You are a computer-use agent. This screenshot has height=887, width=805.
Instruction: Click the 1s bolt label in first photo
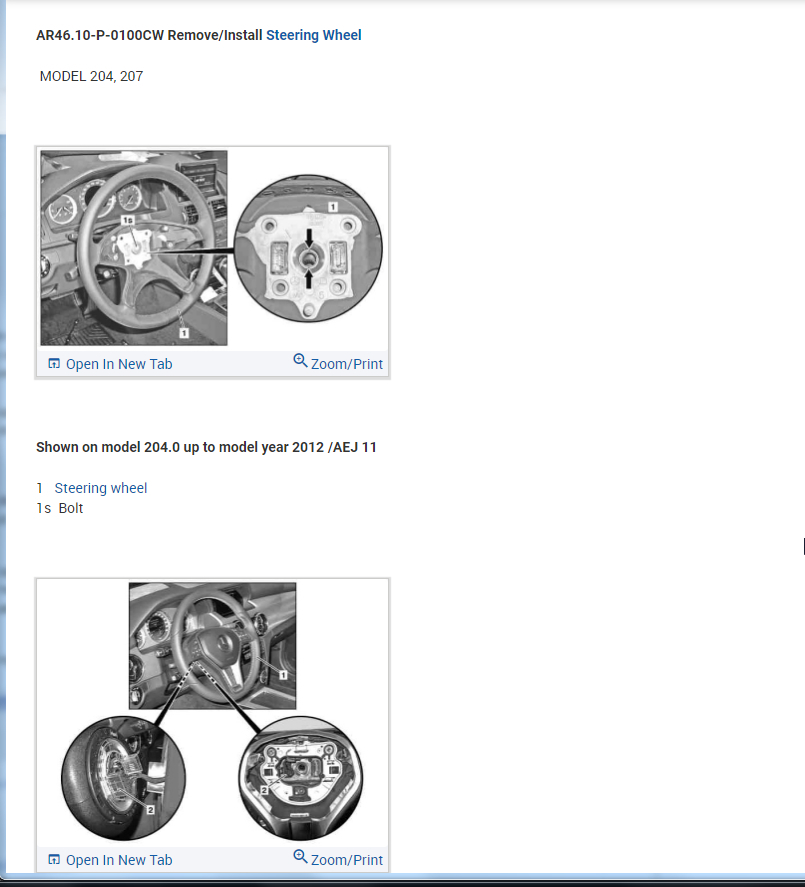coord(128,220)
